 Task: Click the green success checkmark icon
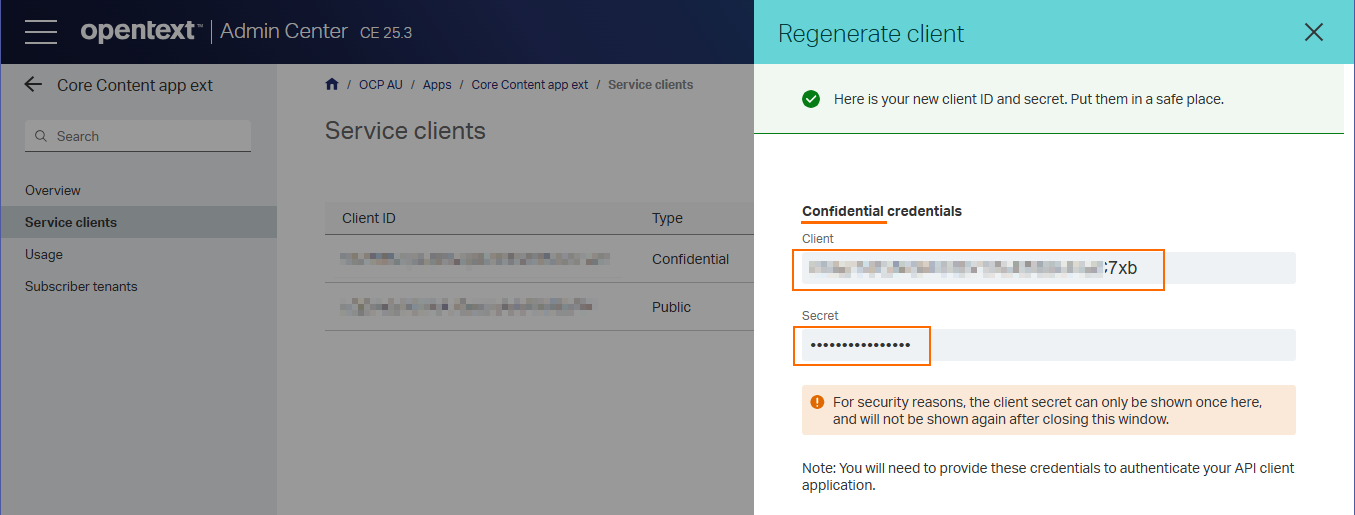[811, 99]
